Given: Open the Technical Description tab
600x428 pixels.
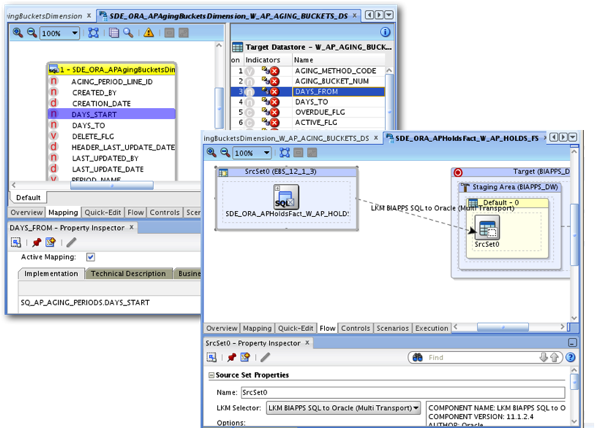Looking at the screenshot, I should click(128, 273).
